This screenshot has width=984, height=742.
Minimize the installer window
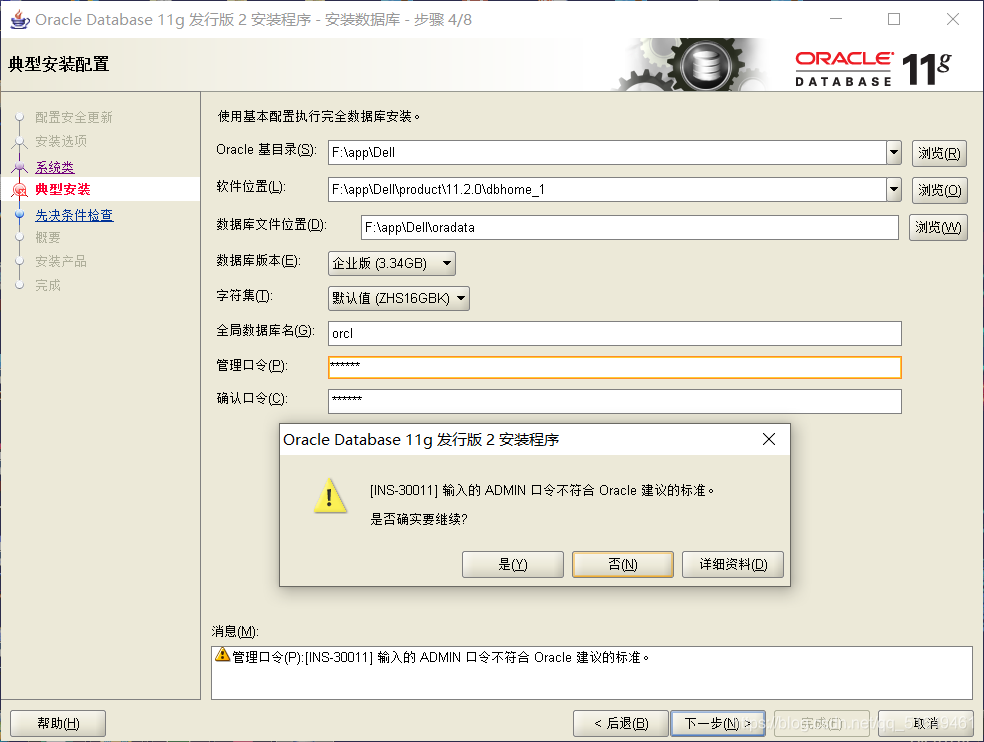point(836,19)
